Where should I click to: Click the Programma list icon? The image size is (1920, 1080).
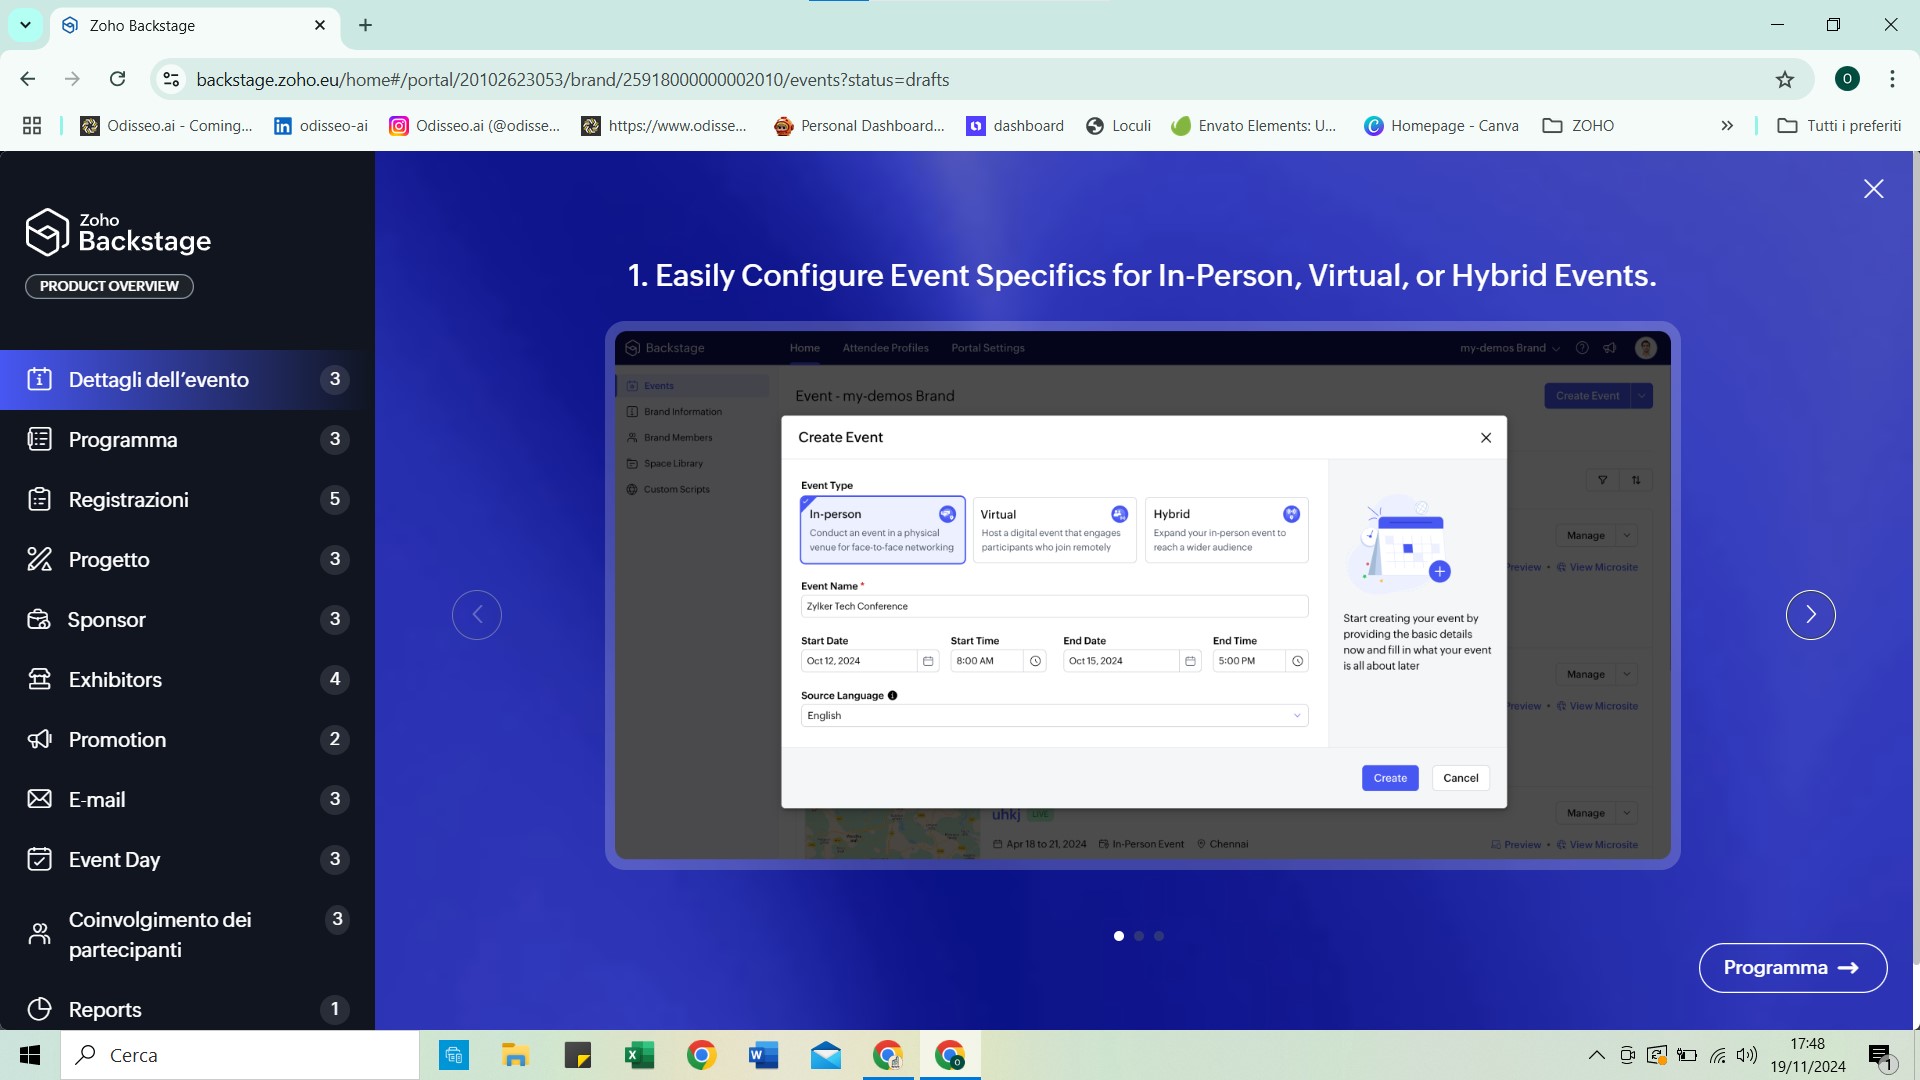pyautogui.click(x=39, y=439)
